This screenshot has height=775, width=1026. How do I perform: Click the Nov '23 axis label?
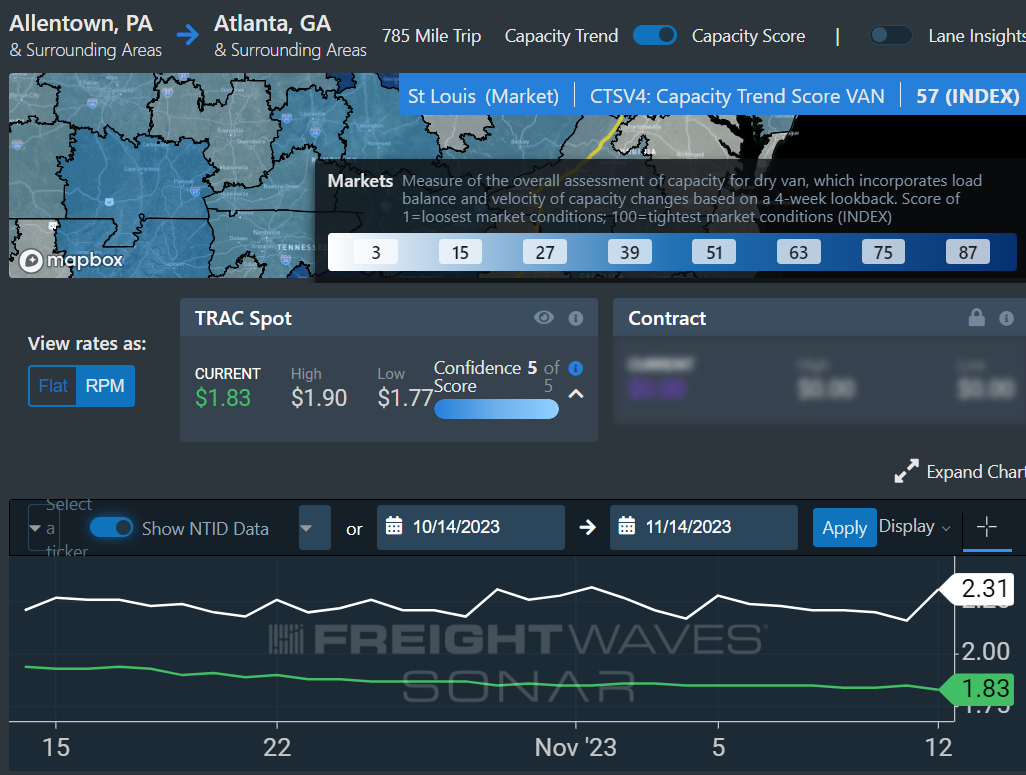[576, 747]
